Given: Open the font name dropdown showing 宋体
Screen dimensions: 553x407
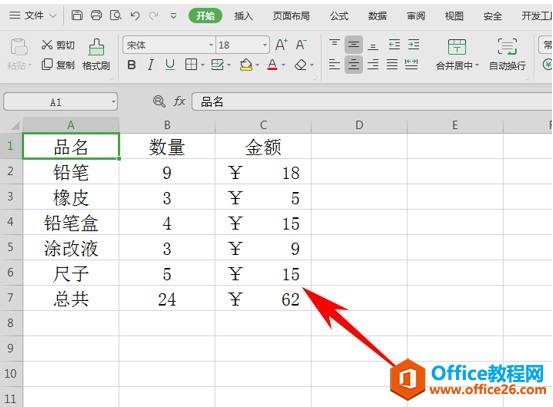Looking at the screenshot, I should (211, 45).
